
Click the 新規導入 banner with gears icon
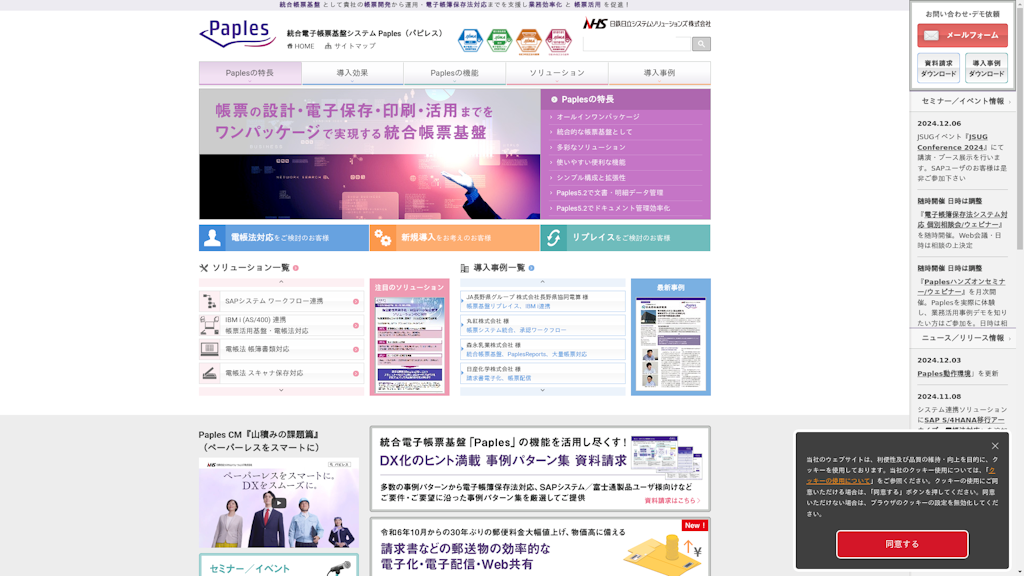point(454,238)
